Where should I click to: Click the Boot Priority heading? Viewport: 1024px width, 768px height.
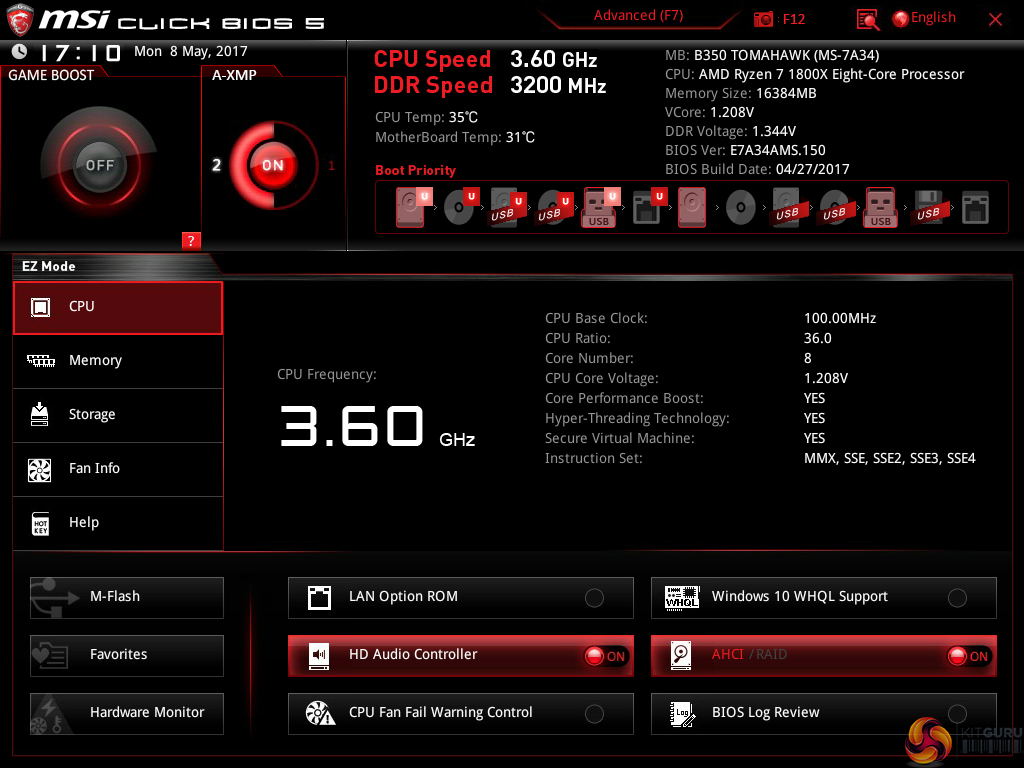[x=415, y=170]
